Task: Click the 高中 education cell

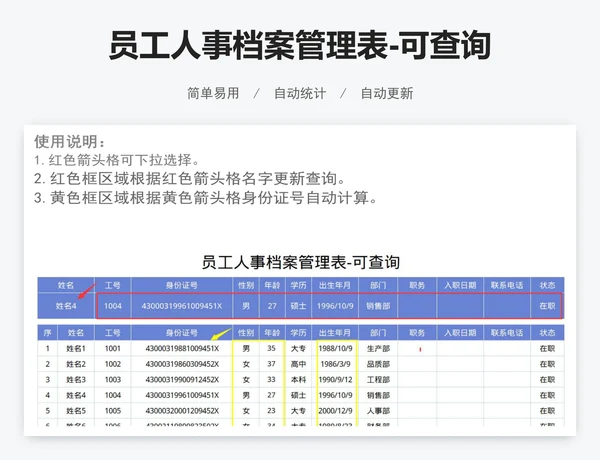Action: [298, 364]
